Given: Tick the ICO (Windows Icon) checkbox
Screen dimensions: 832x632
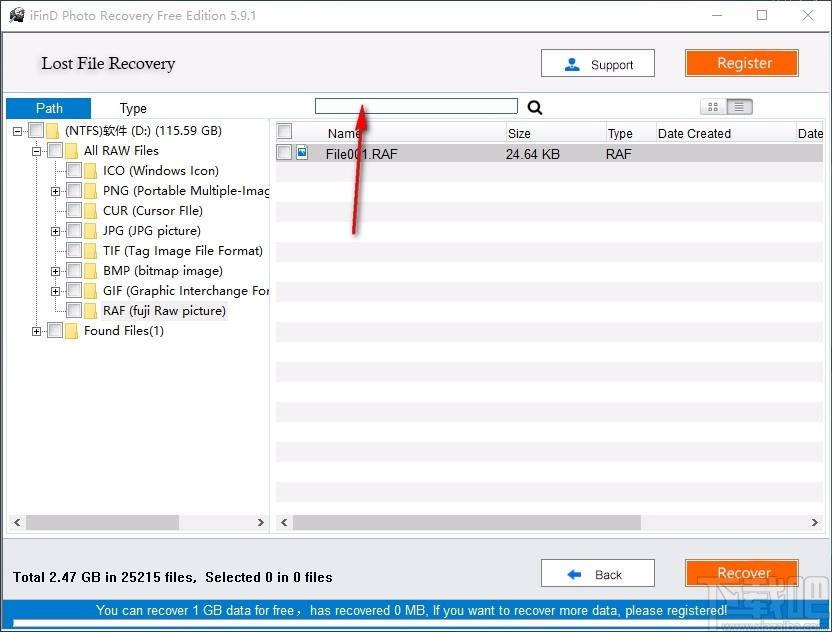Looking at the screenshot, I should [74, 170].
